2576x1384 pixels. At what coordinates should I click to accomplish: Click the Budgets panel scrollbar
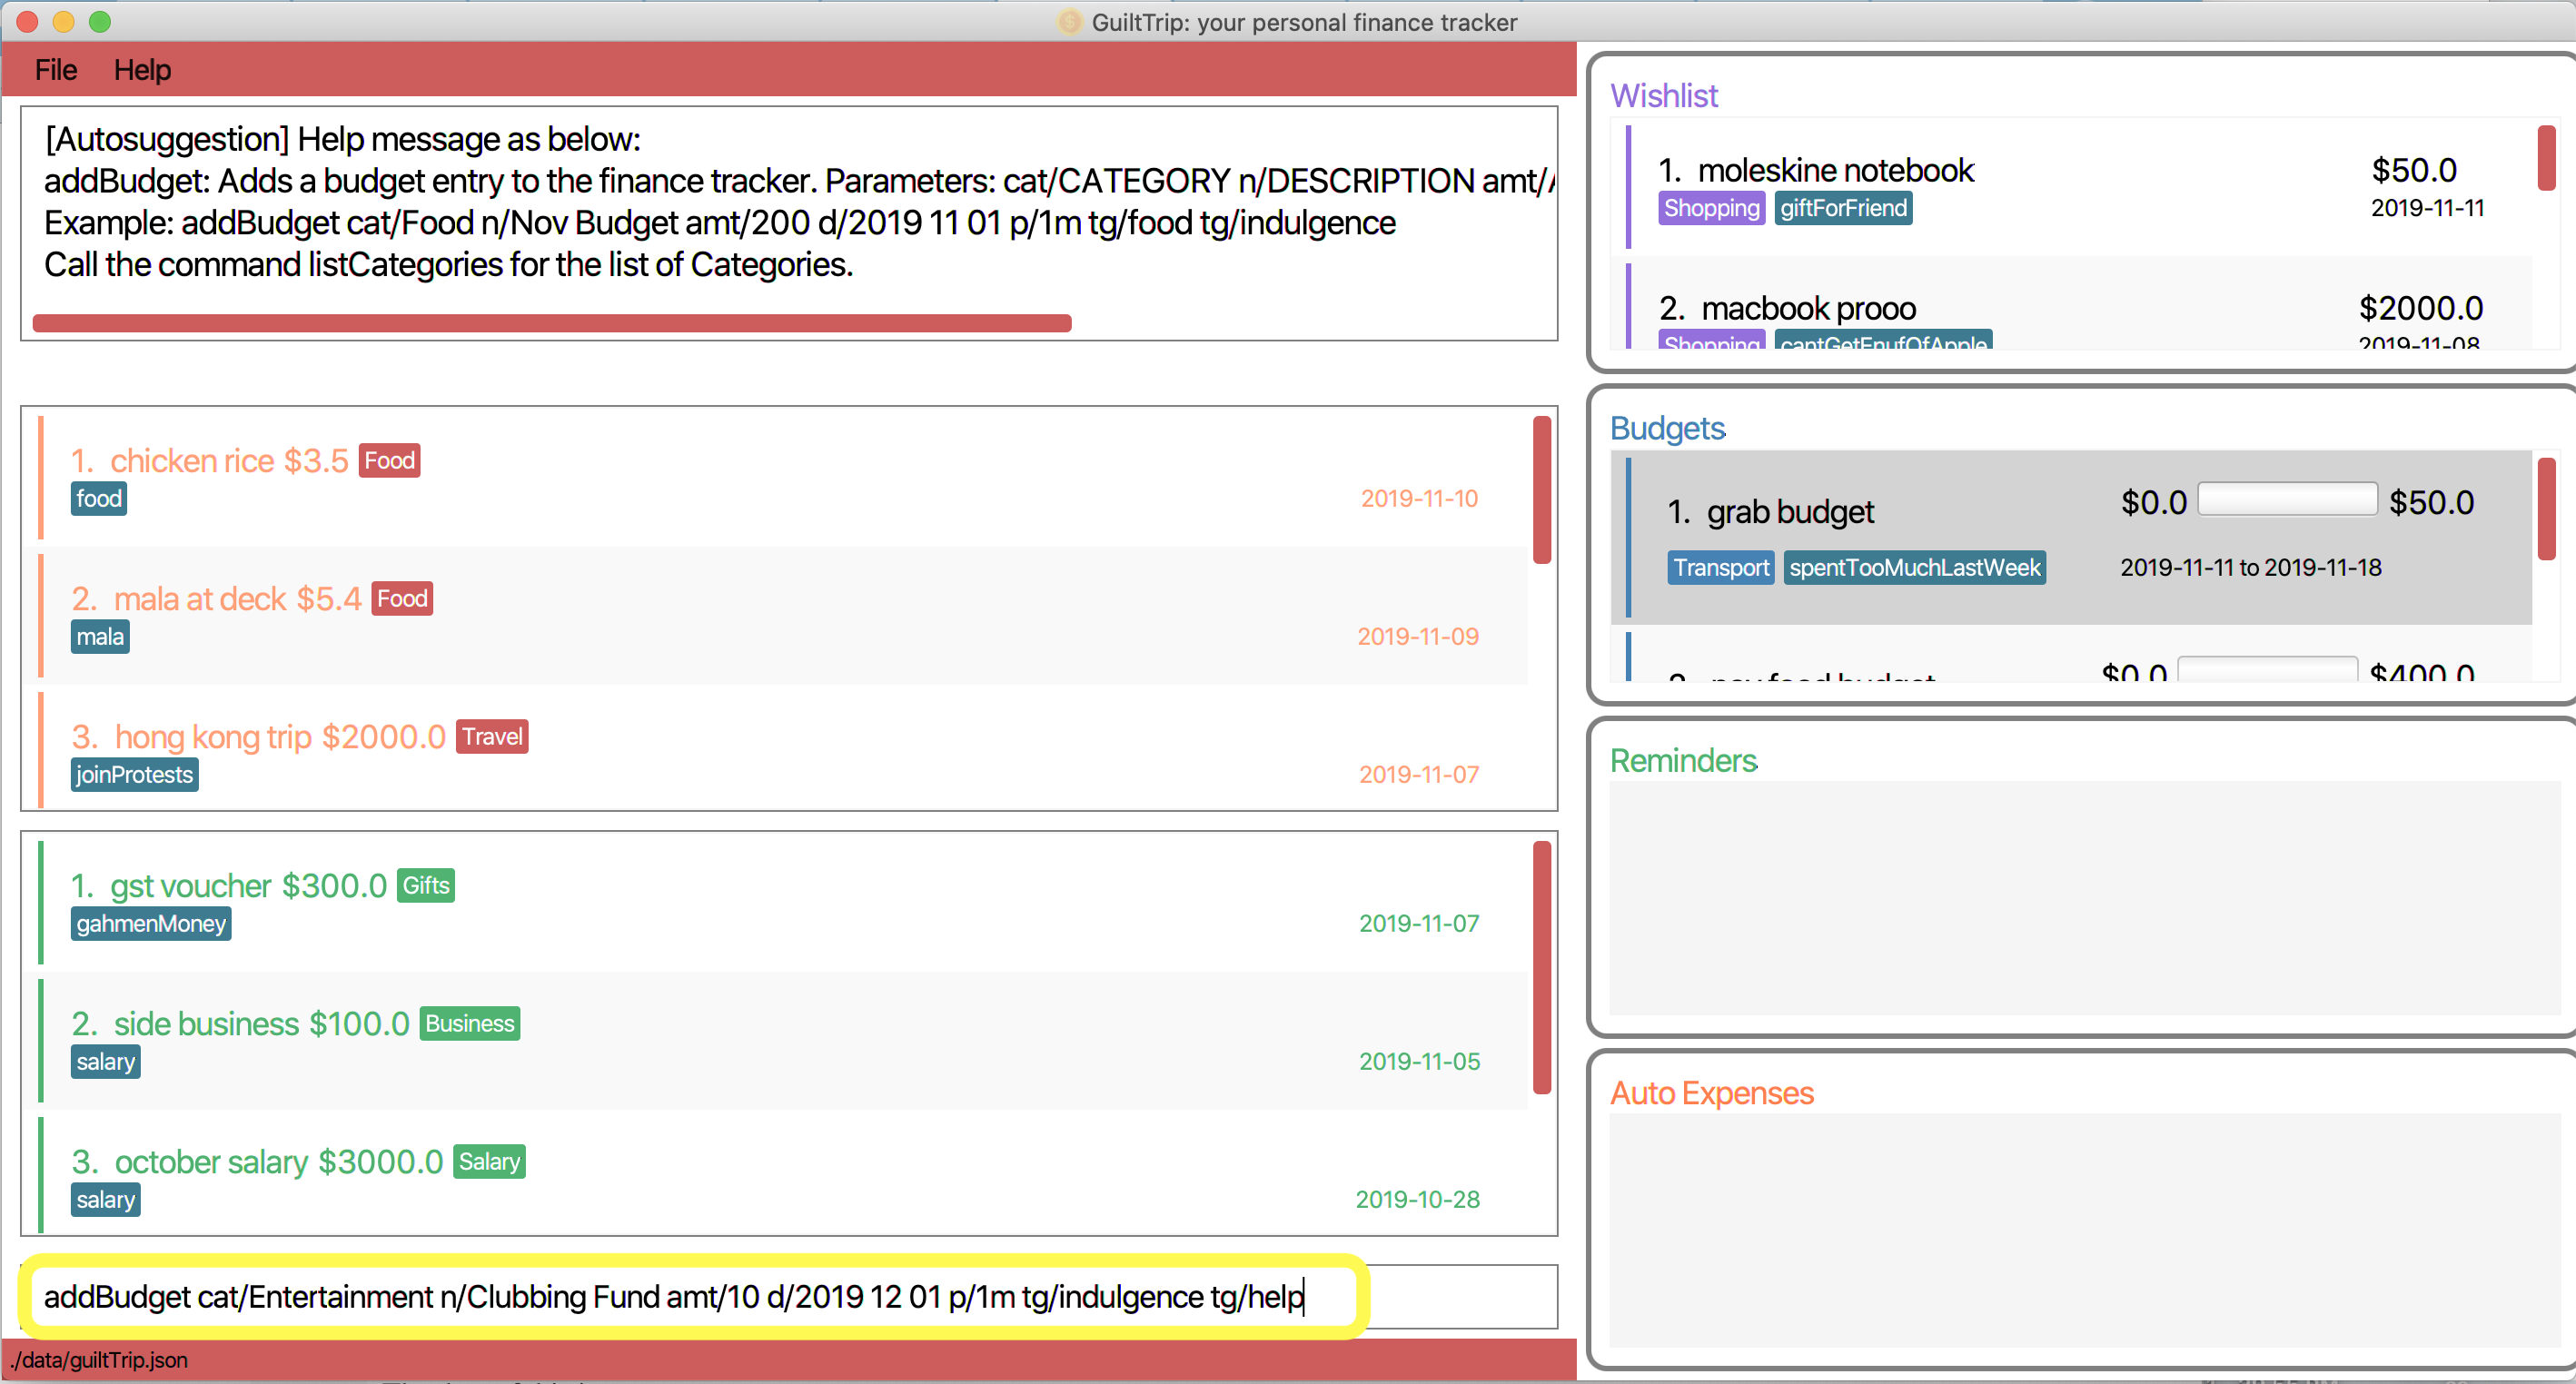[x=2546, y=509]
